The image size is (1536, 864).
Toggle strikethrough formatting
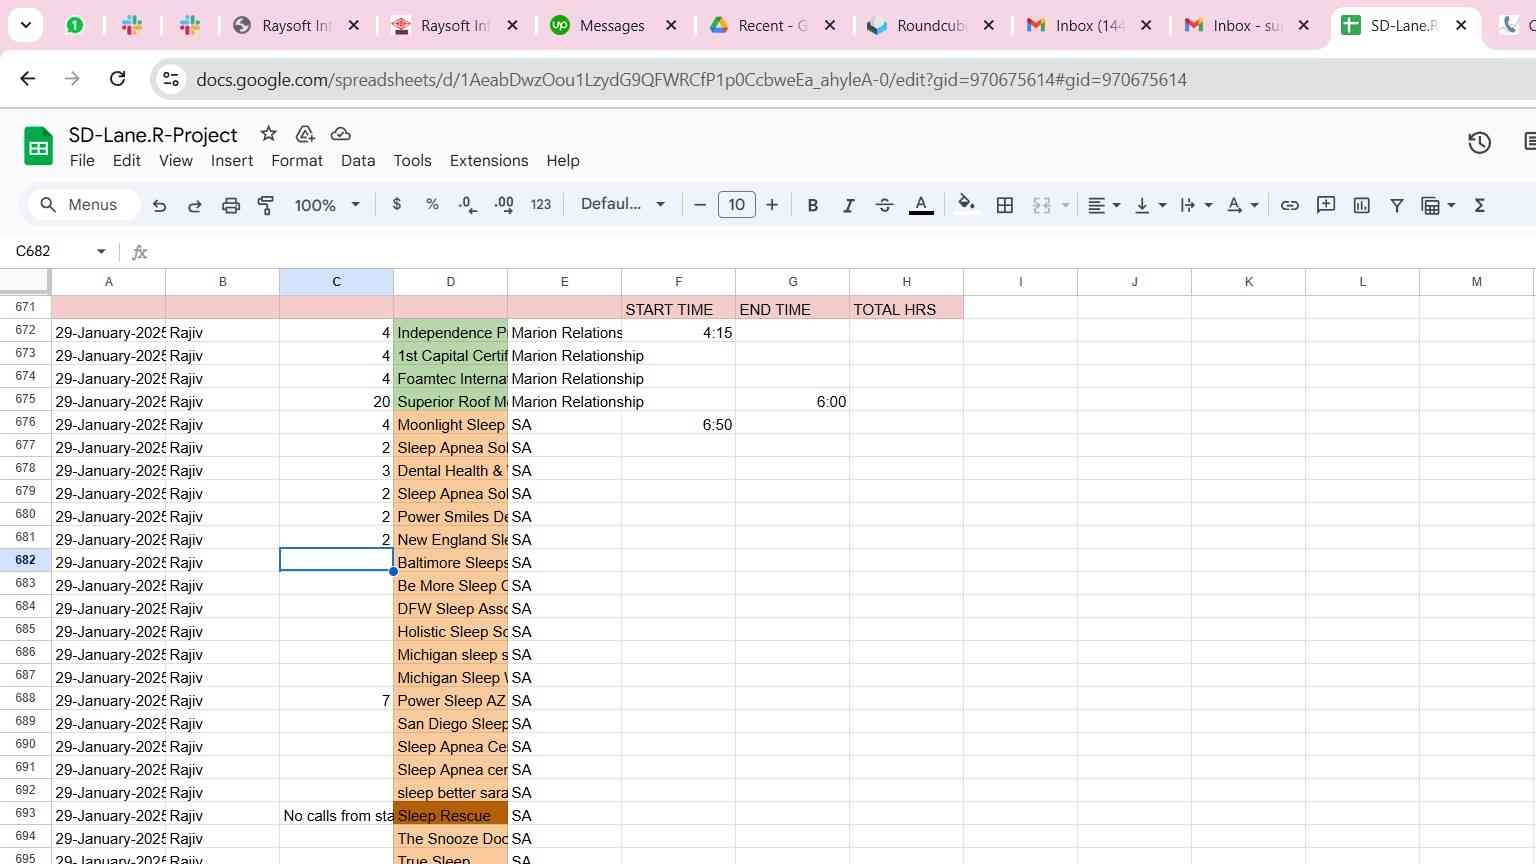[x=884, y=205]
